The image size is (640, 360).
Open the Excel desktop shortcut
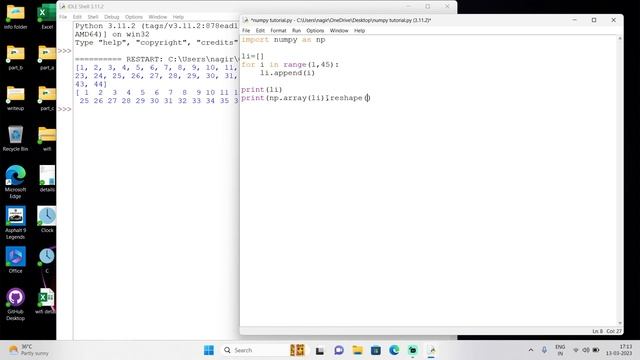[47, 16]
